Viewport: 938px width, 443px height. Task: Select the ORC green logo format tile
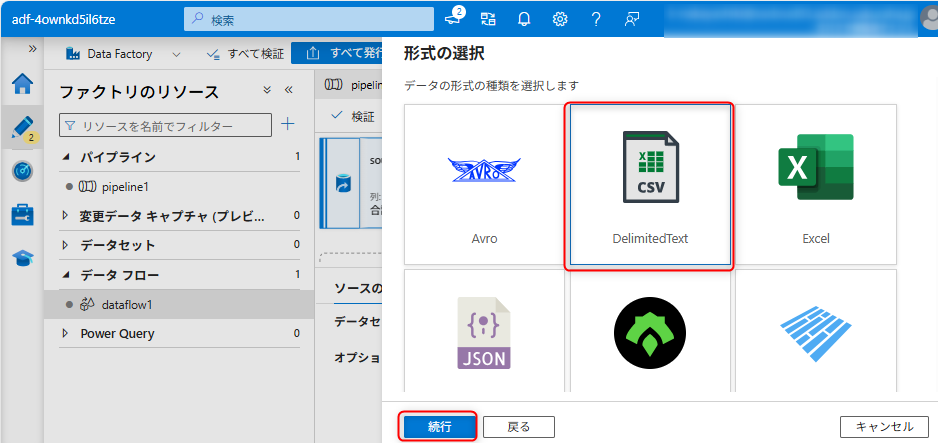[650, 330]
